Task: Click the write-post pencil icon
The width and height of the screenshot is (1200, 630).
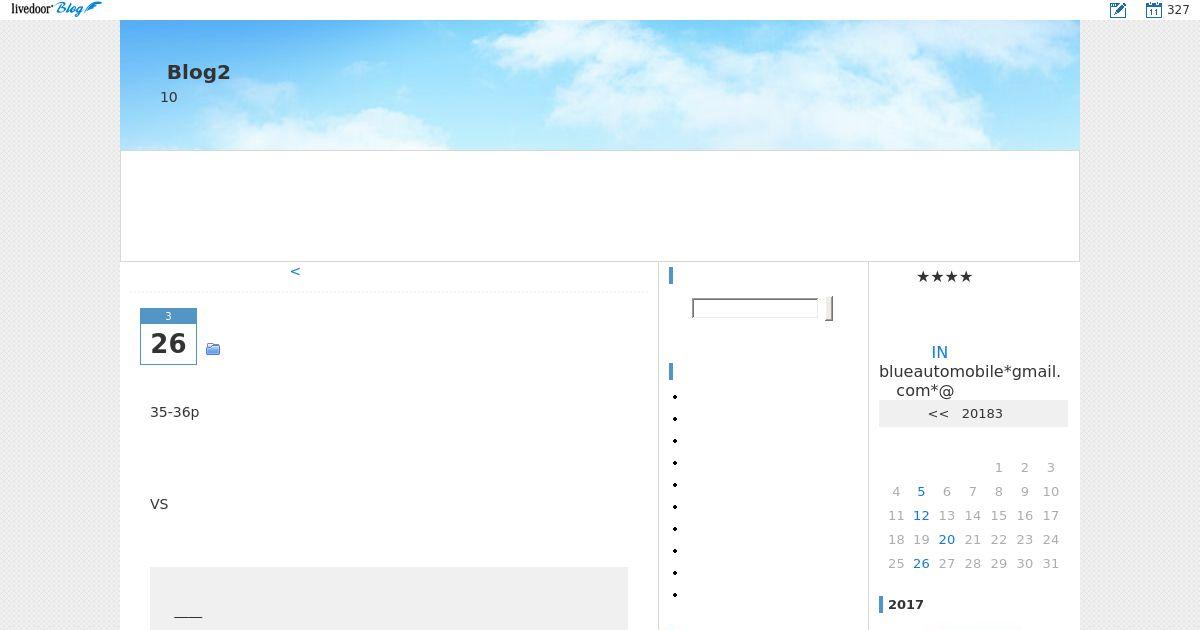Action: pyautogui.click(x=1118, y=10)
